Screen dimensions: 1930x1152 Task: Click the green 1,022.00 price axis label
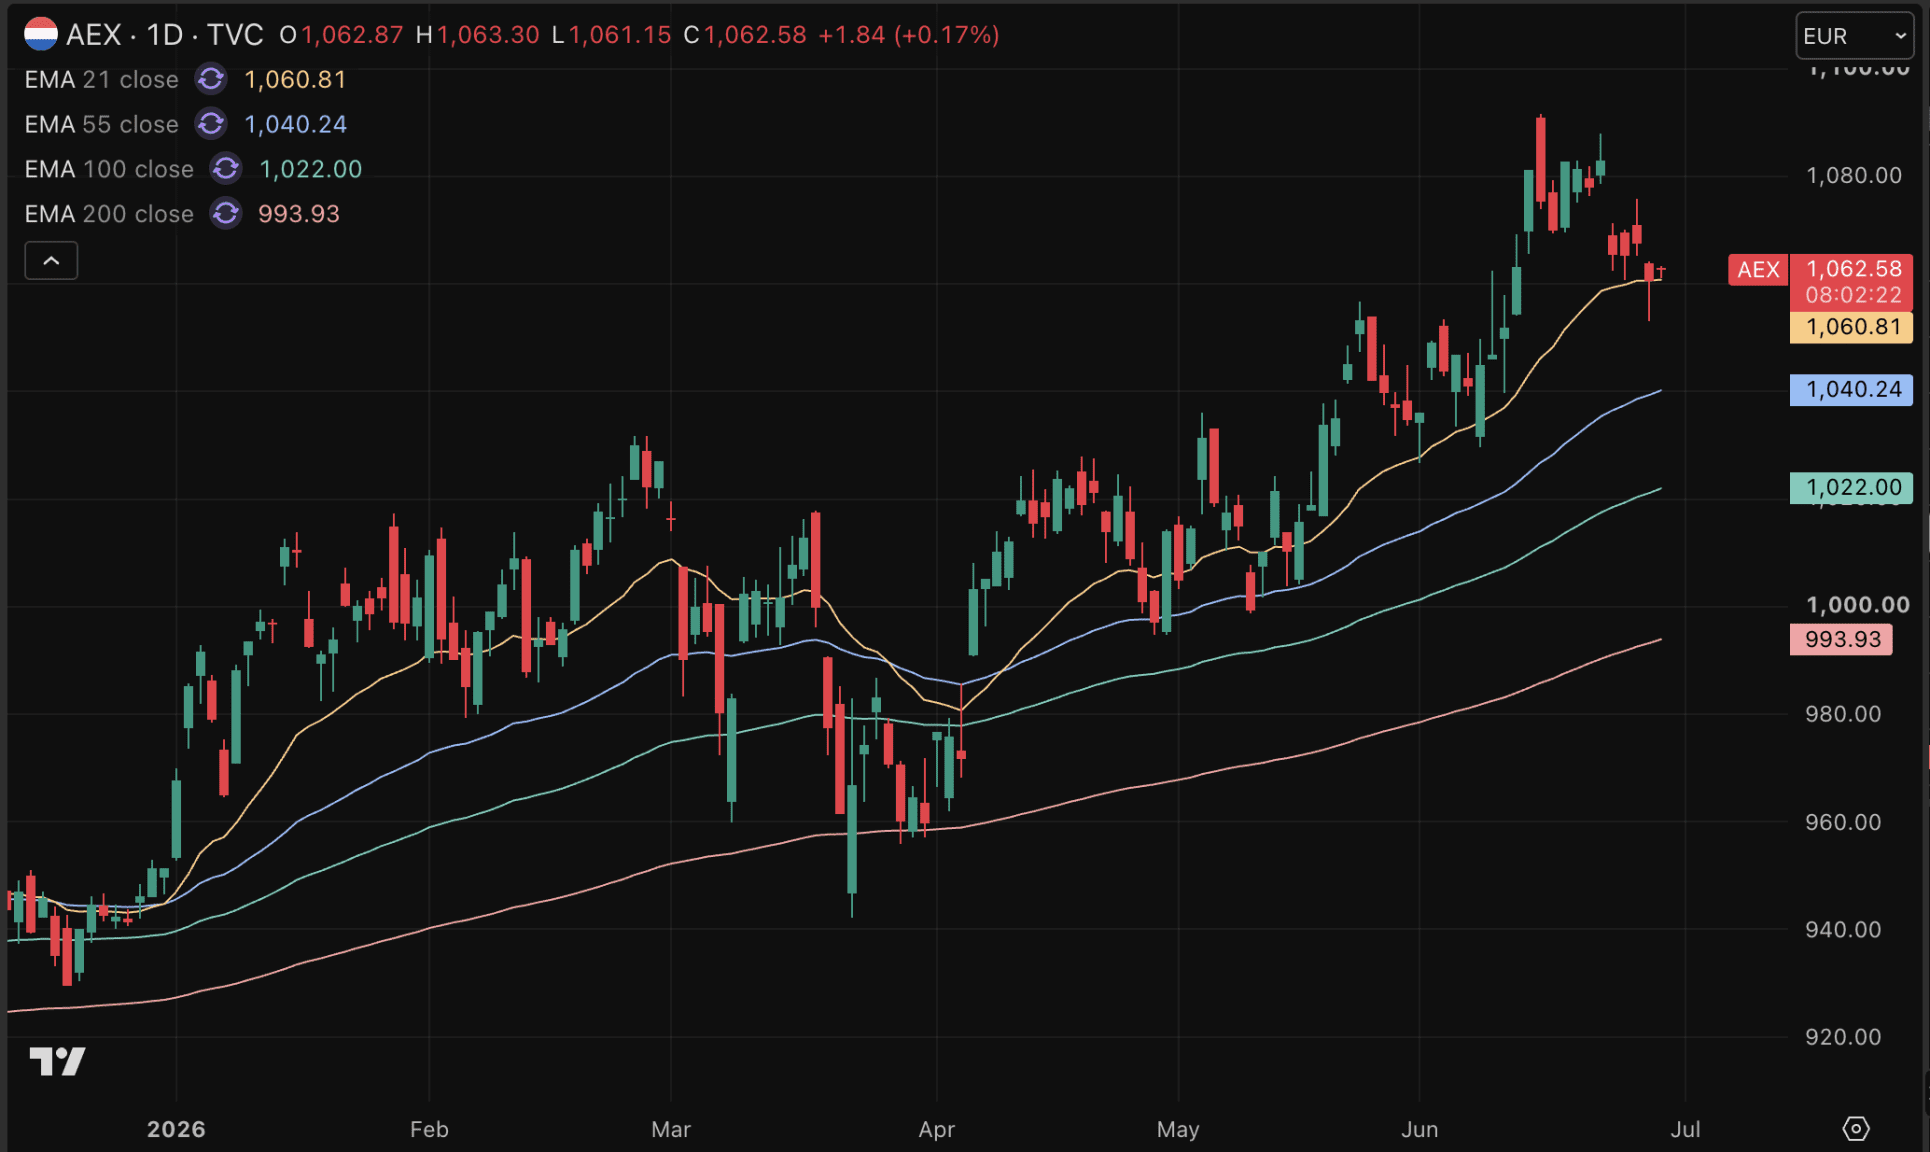pos(1852,488)
